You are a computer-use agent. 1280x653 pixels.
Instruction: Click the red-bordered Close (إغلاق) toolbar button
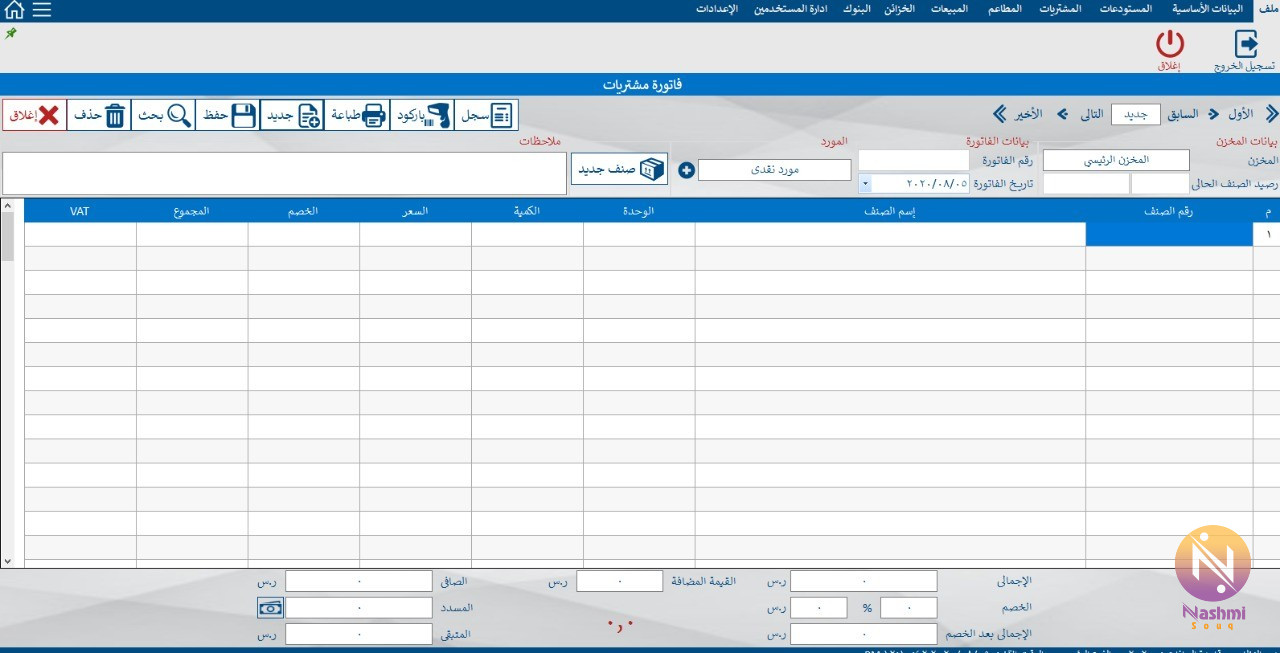click(34, 115)
